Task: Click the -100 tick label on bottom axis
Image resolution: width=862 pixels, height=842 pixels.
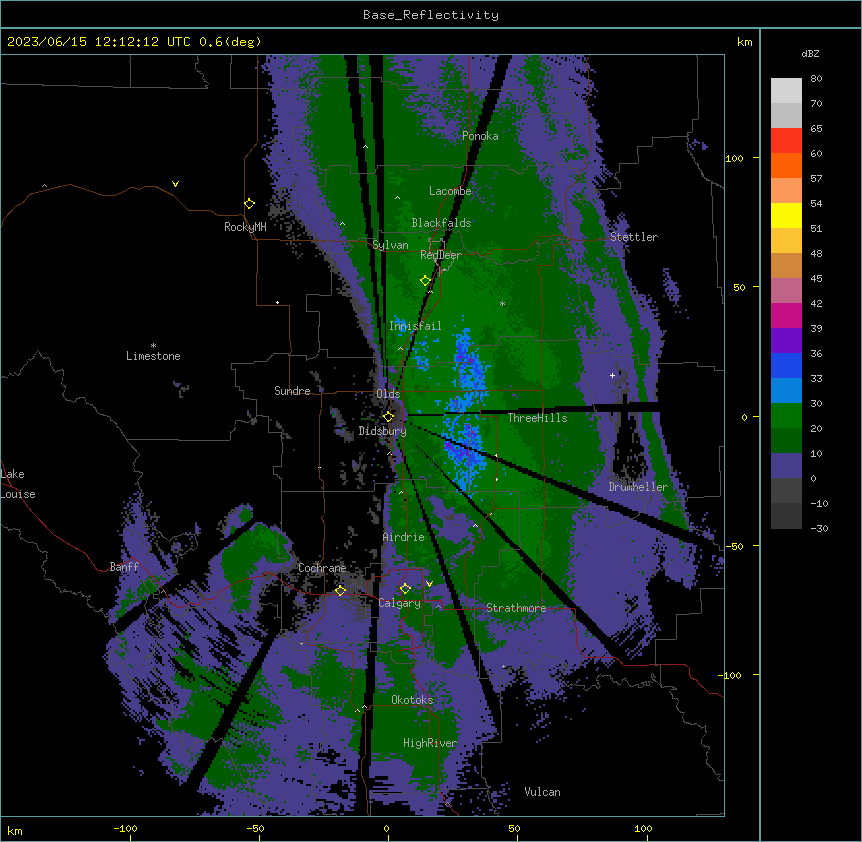Action: point(125,829)
